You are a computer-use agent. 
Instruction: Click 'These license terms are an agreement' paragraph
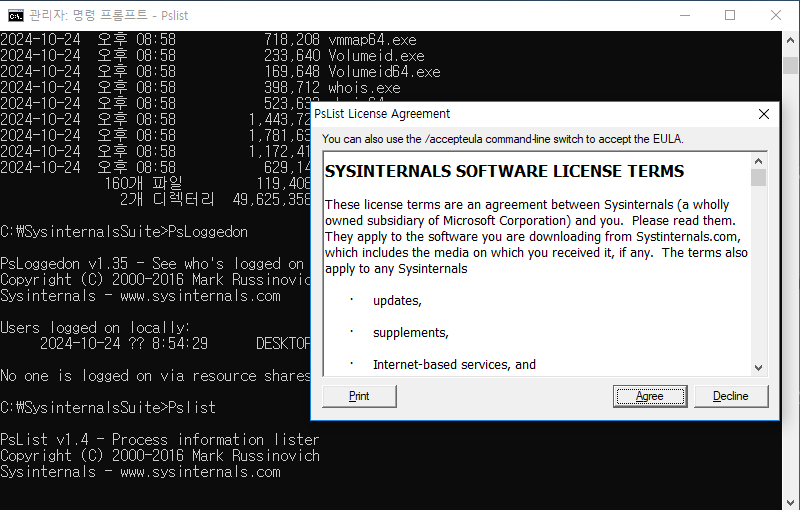tap(537, 237)
